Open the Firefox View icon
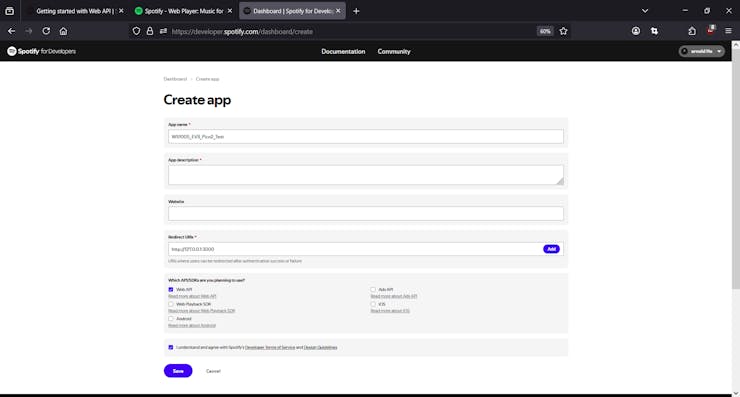This screenshot has height=397, width=740. coord(9,11)
